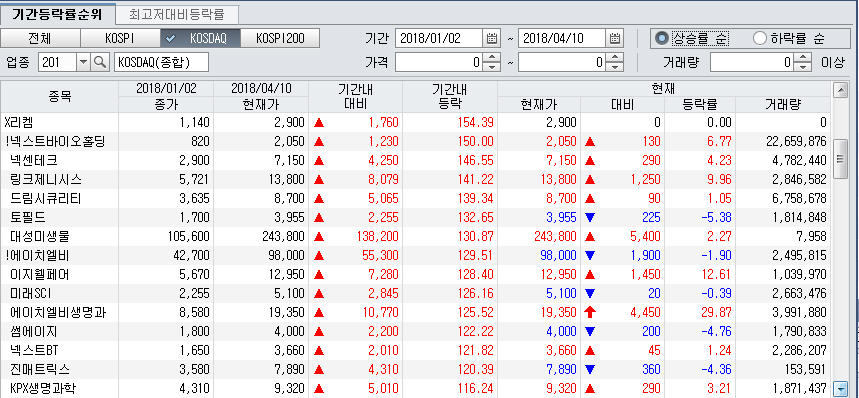Viewport: 859px width, 398px height.
Task: Sort by the 기간내 대비 column header
Action: click(x=355, y=97)
